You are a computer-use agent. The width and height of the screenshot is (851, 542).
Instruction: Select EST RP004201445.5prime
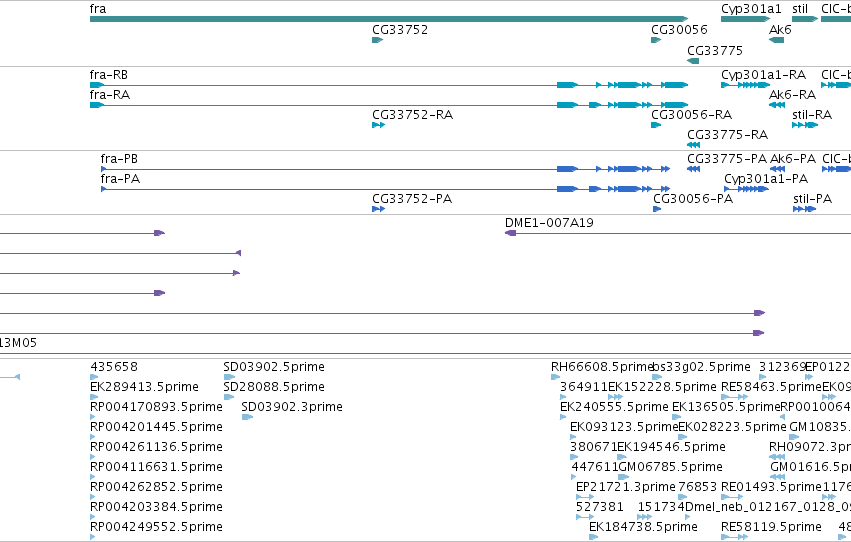156,428
